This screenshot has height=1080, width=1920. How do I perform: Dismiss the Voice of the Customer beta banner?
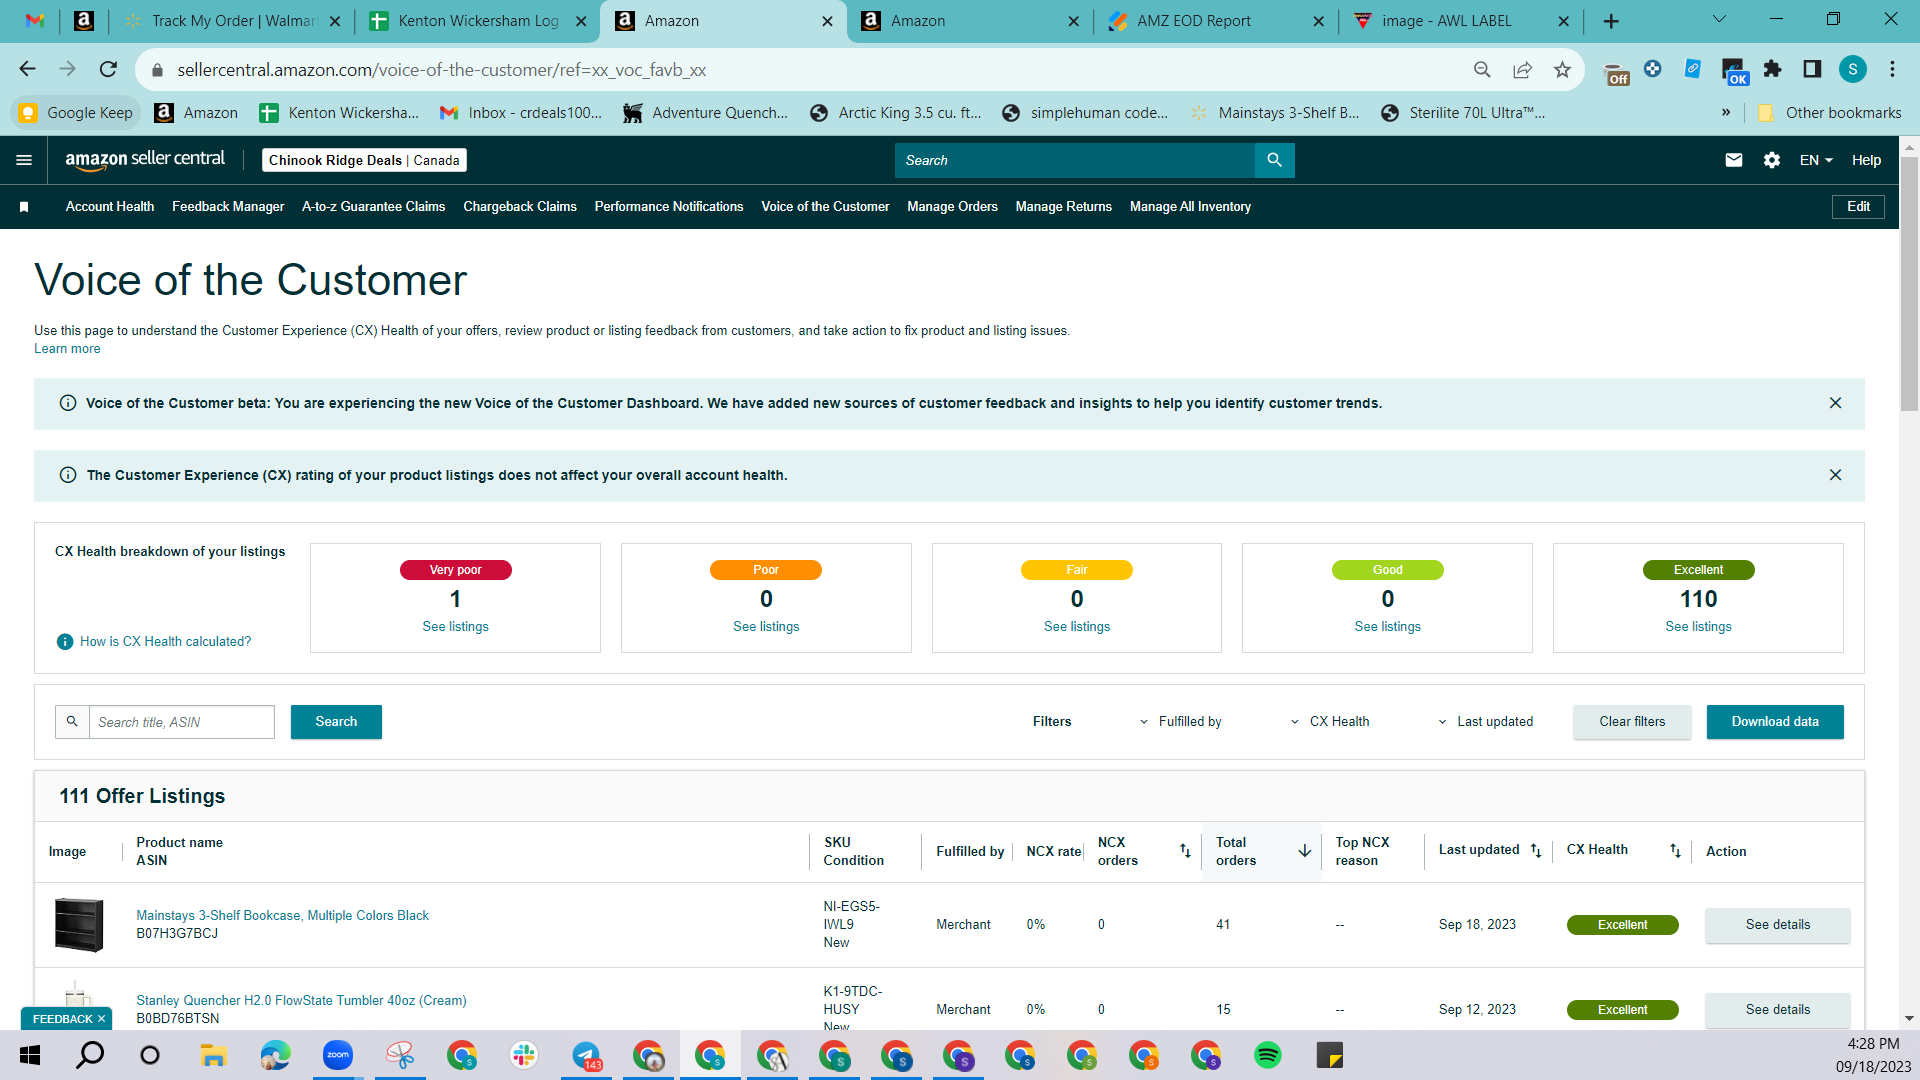click(x=1835, y=403)
